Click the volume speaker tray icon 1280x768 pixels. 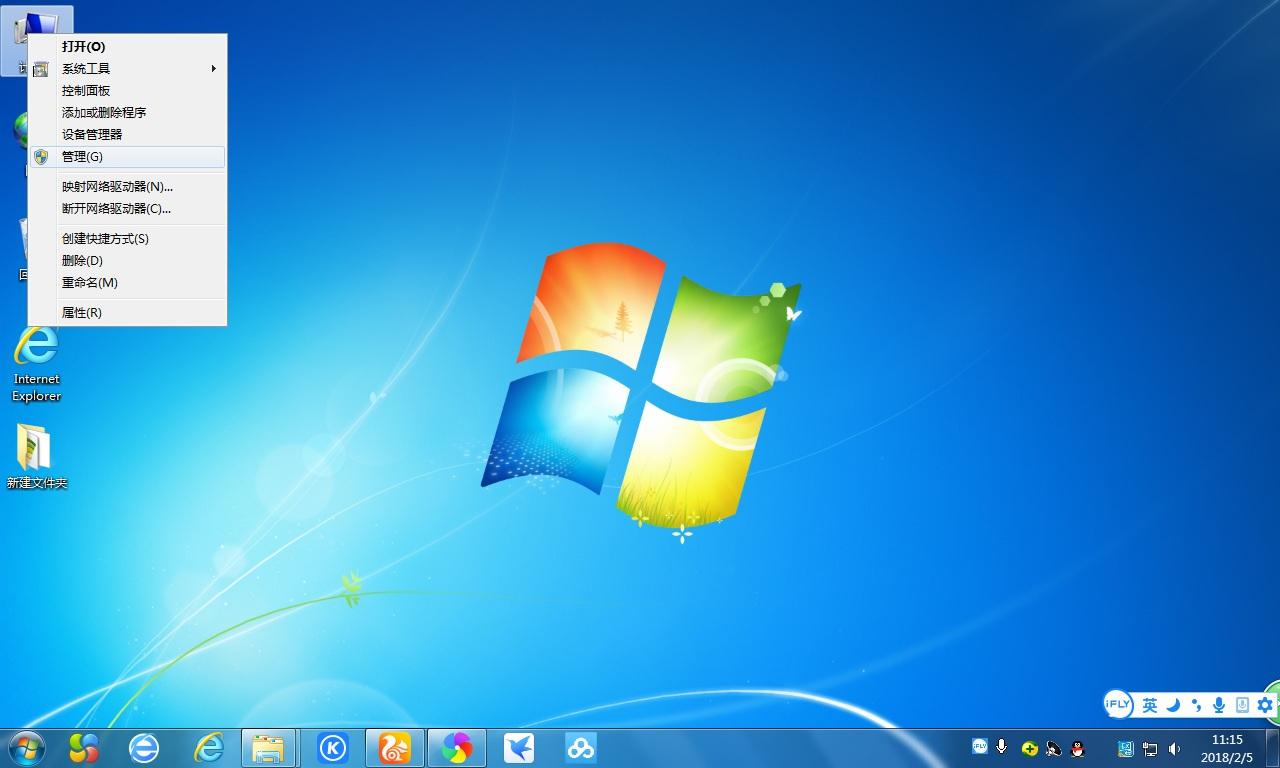click(1174, 748)
